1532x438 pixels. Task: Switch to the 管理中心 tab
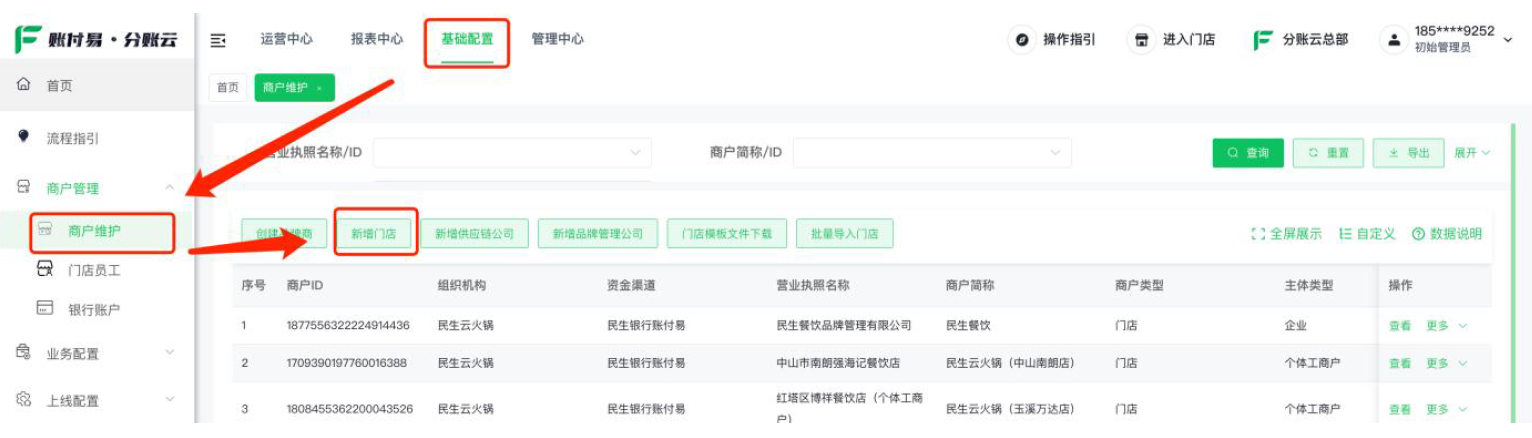point(557,39)
